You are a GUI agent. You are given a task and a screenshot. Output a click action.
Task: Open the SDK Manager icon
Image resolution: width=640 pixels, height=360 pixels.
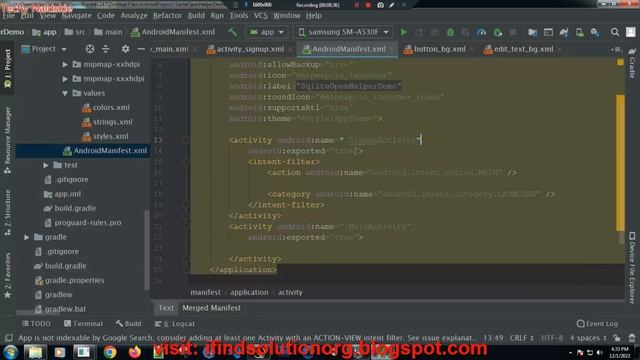595,32
